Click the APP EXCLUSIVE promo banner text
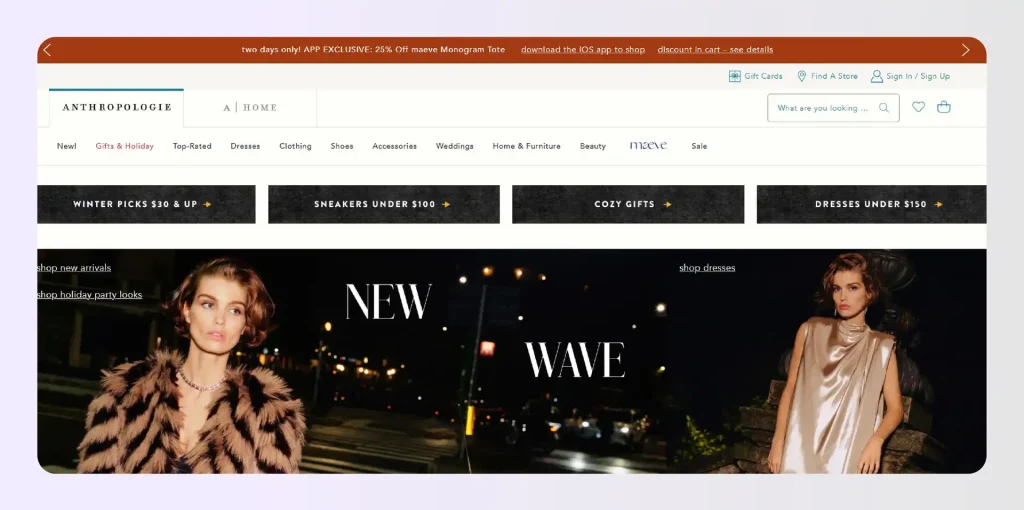 [x=374, y=50]
